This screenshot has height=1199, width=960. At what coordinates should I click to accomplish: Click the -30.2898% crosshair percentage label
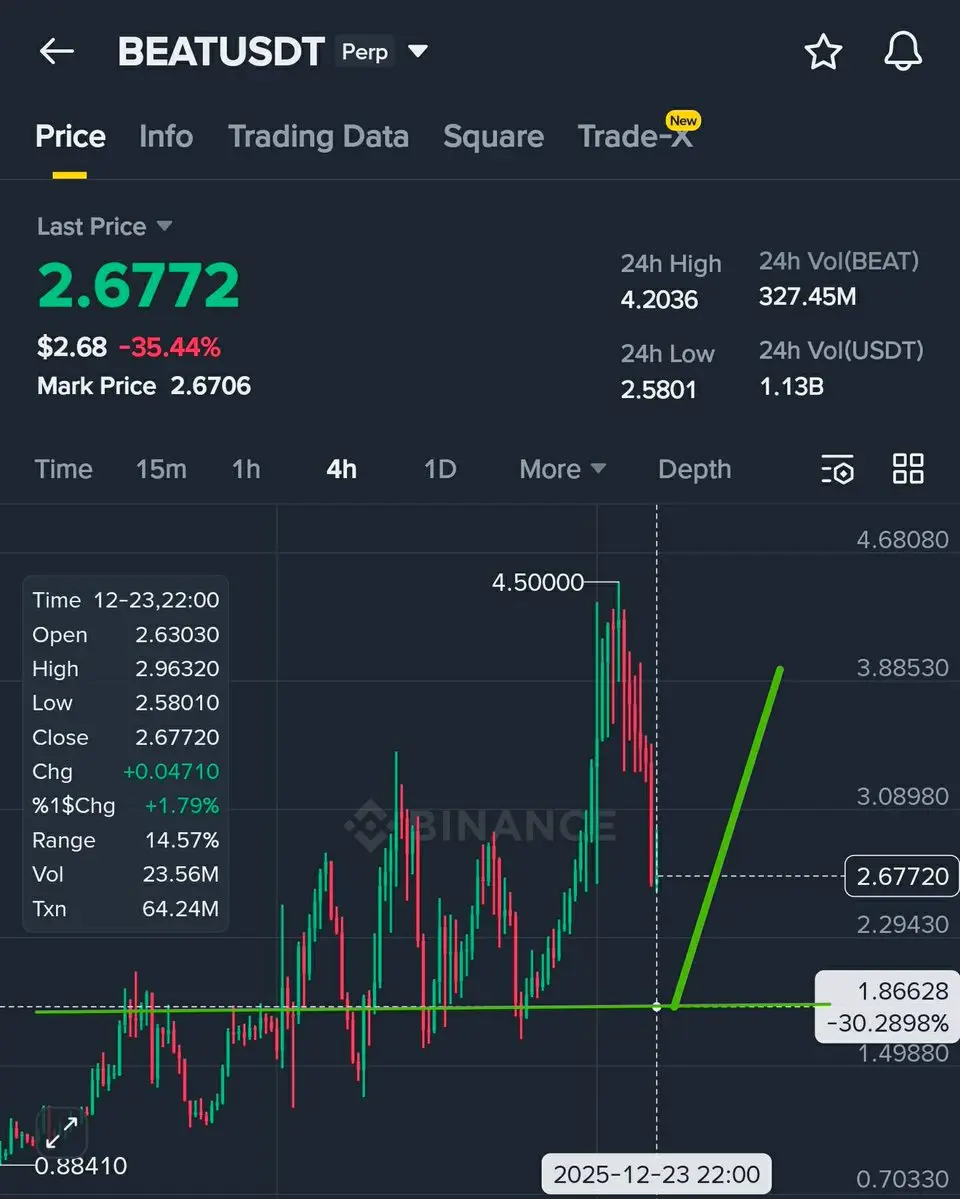(887, 1023)
